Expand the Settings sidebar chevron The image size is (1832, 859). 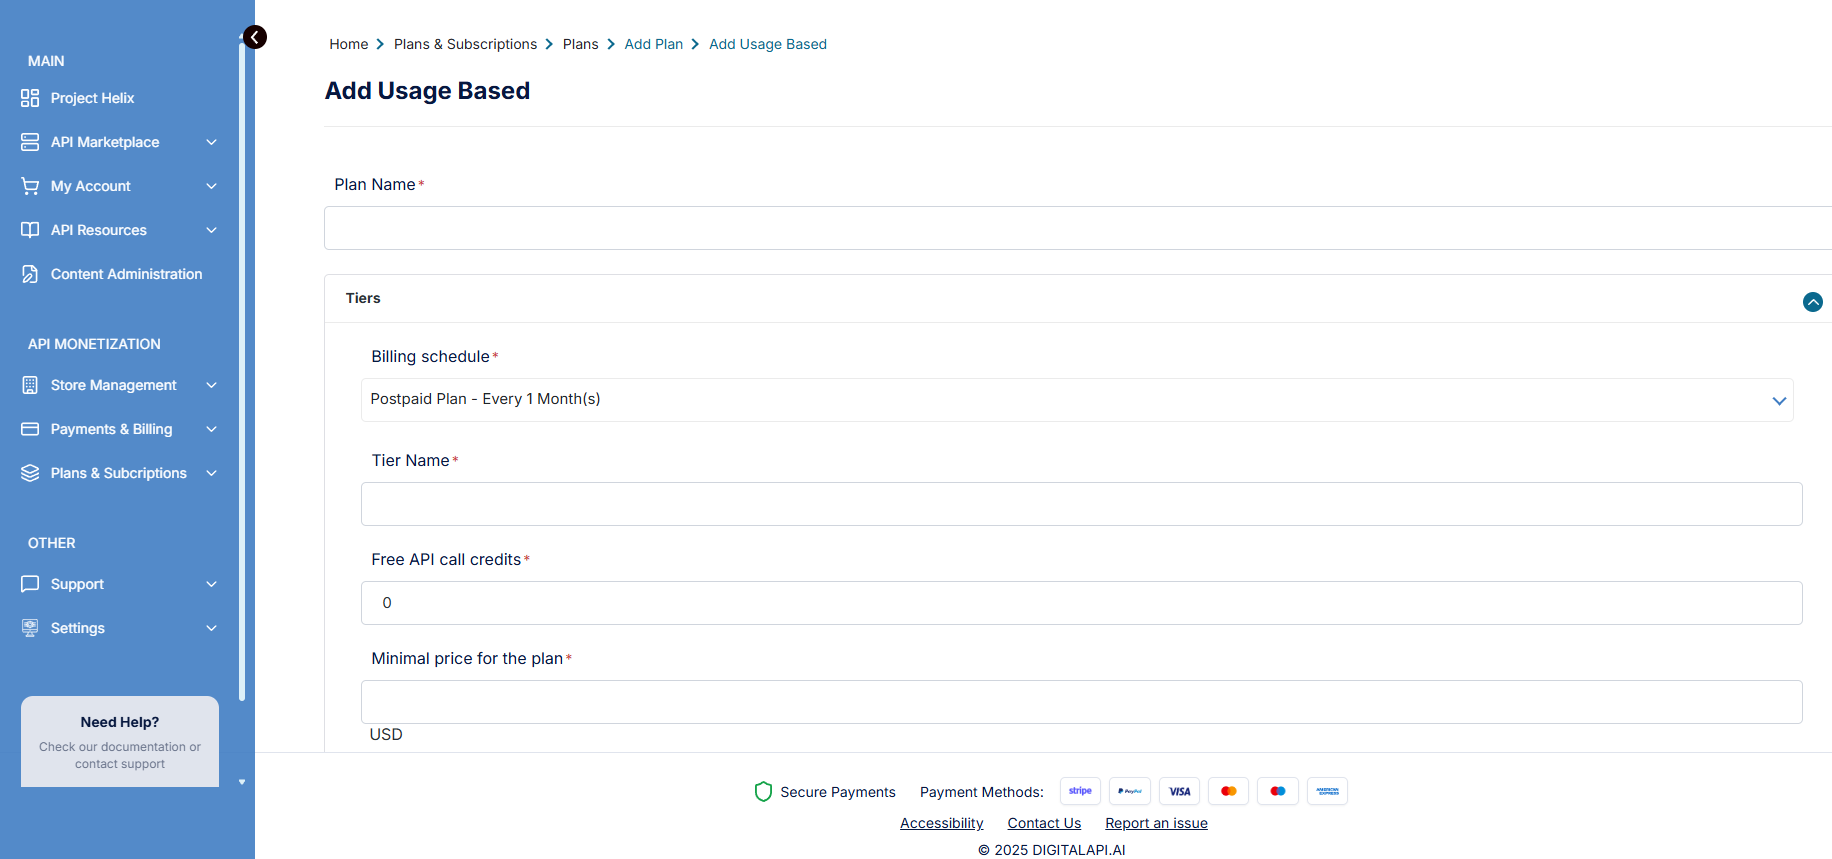pos(211,628)
